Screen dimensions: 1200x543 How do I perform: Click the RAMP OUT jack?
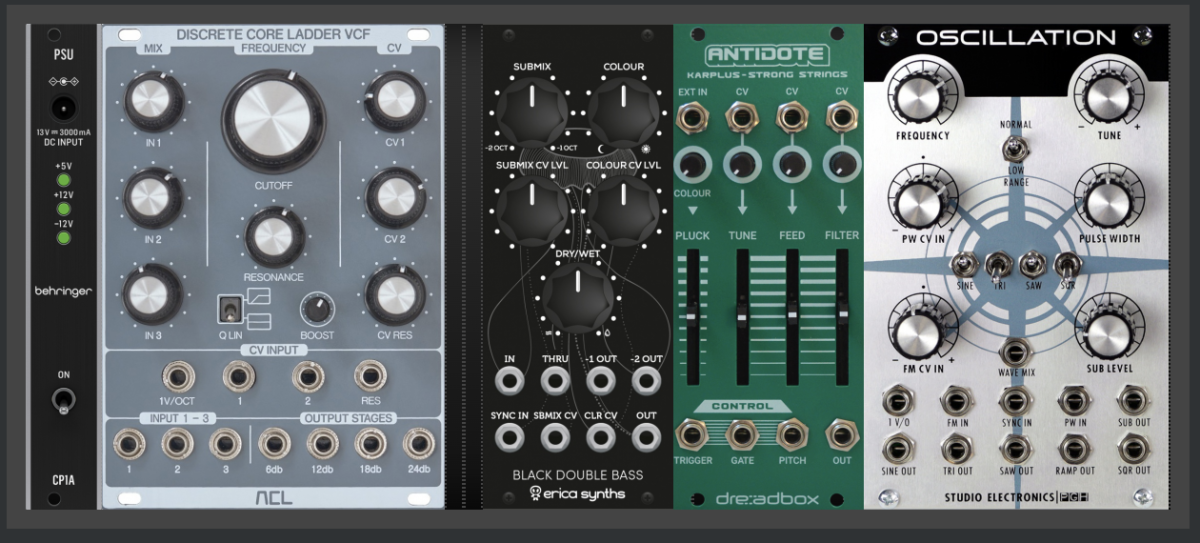1074,449
